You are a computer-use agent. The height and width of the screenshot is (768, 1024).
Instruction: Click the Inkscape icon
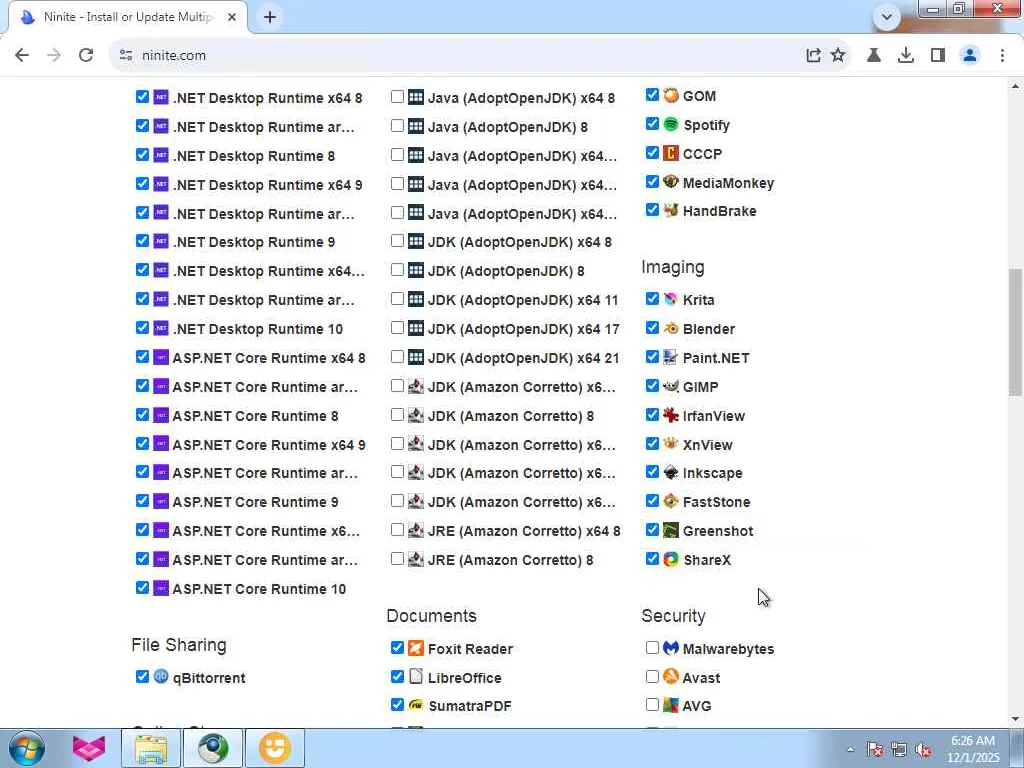click(x=671, y=472)
